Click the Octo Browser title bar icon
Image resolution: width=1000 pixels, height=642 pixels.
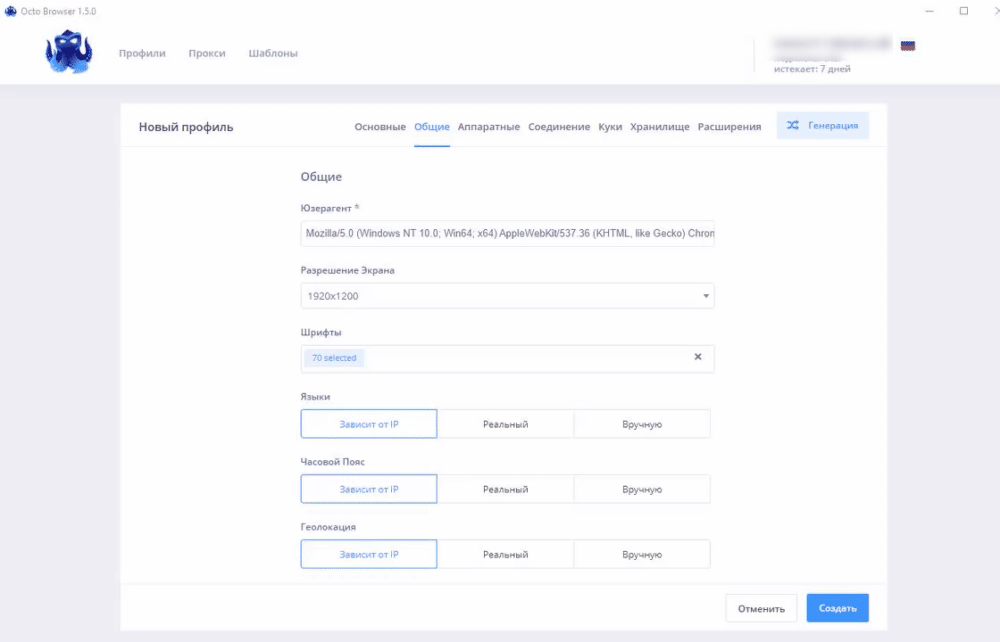point(10,11)
